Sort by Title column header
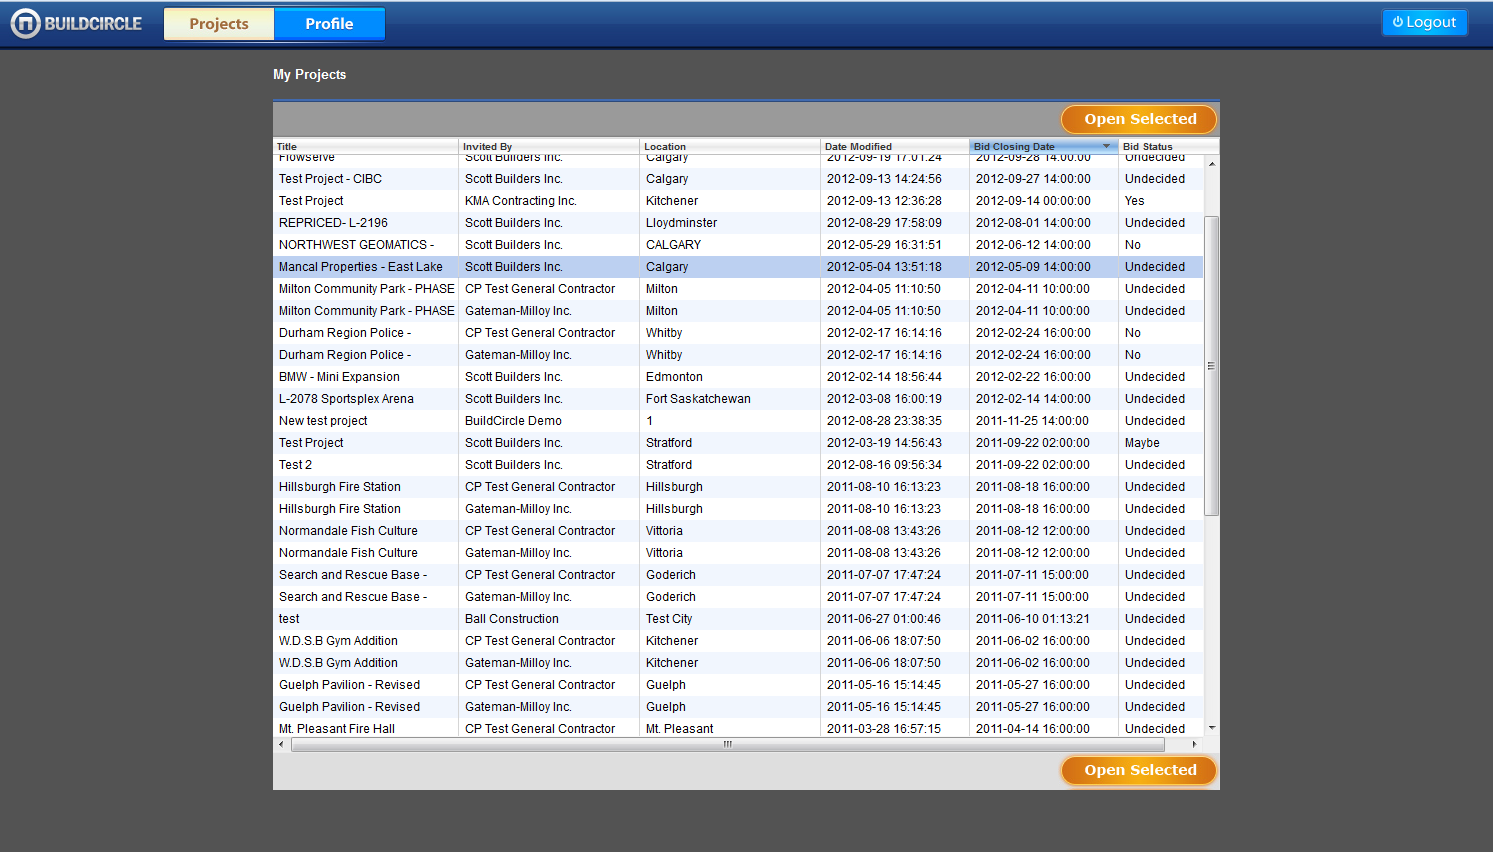 (x=366, y=146)
